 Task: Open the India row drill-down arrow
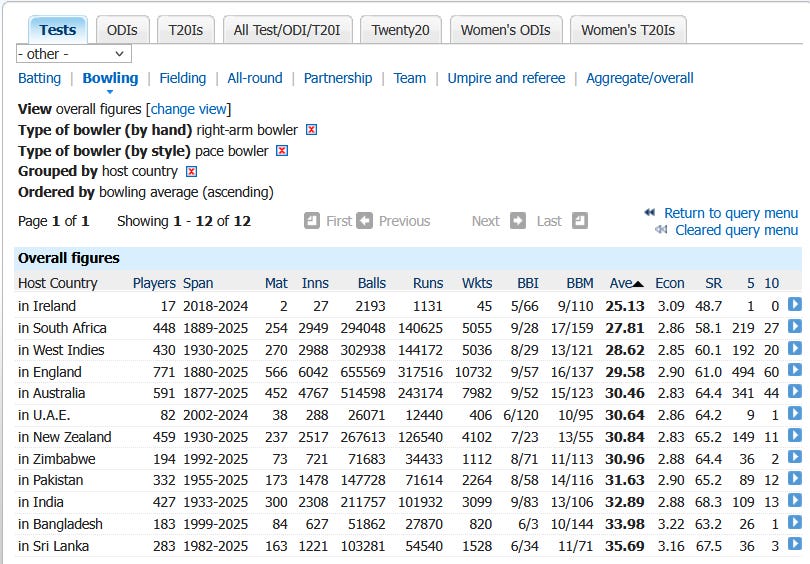(795, 500)
